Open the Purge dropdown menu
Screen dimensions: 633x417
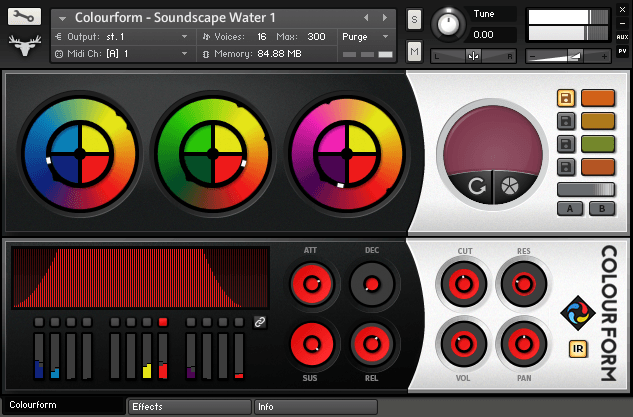366,36
